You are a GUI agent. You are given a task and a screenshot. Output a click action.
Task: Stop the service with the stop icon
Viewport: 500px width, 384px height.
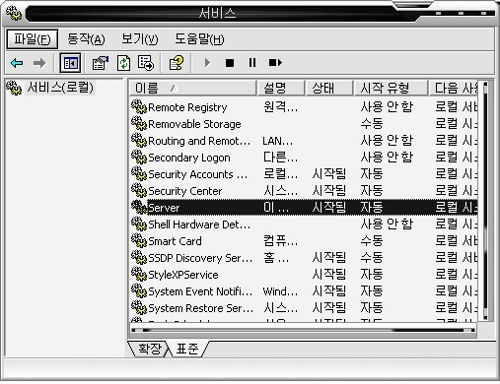pos(230,63)
